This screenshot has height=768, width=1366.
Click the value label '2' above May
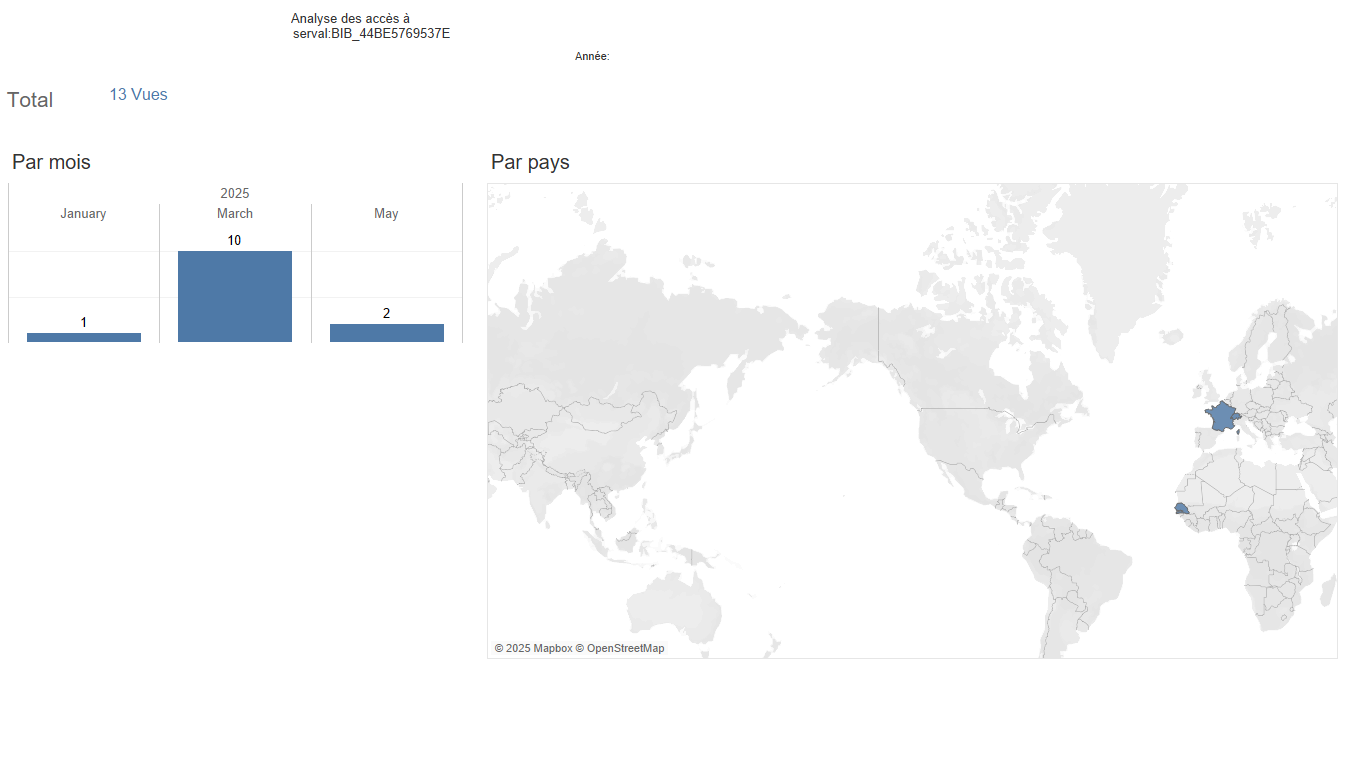pyautogui.click(x=387, y=314)
